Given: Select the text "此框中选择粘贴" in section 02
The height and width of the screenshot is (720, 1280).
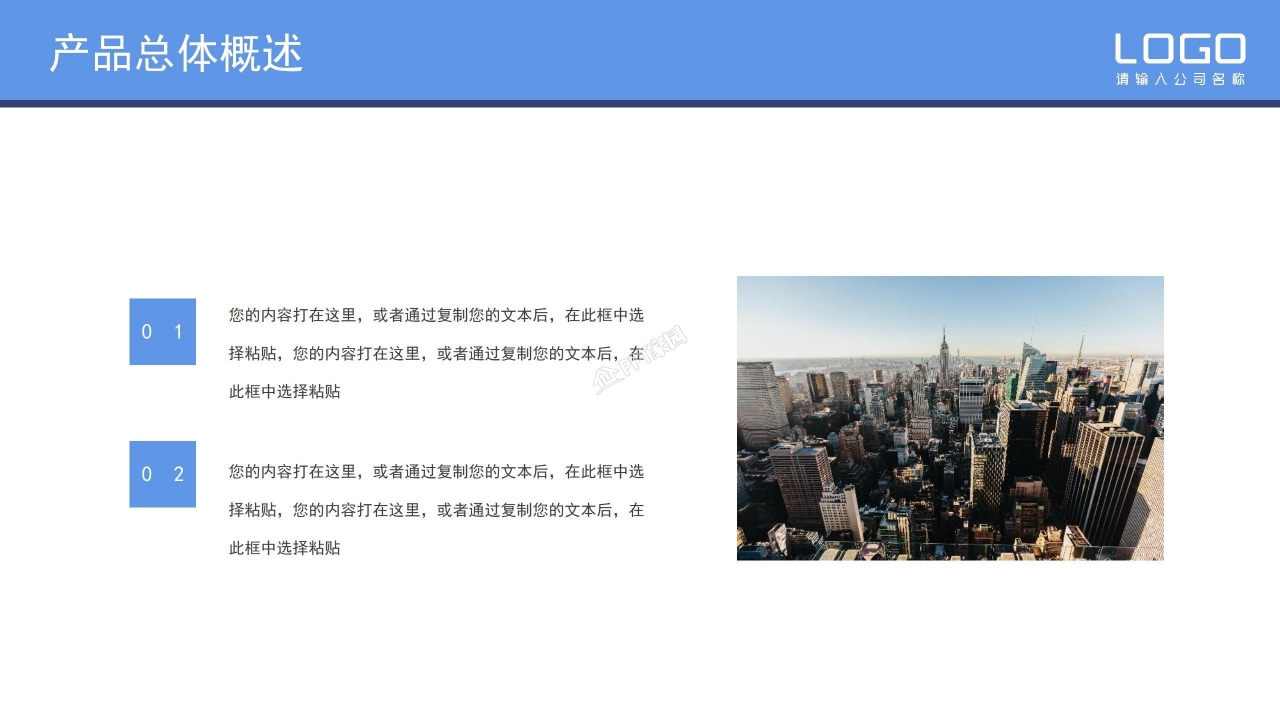Looking at the screenshot, I should [x=286, y=548].
